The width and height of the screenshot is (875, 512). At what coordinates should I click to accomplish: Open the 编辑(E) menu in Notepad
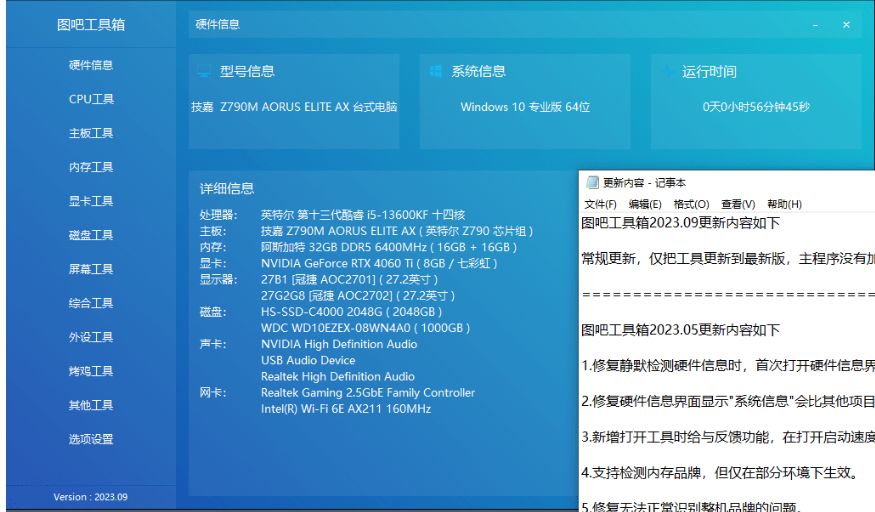[645, 204]
